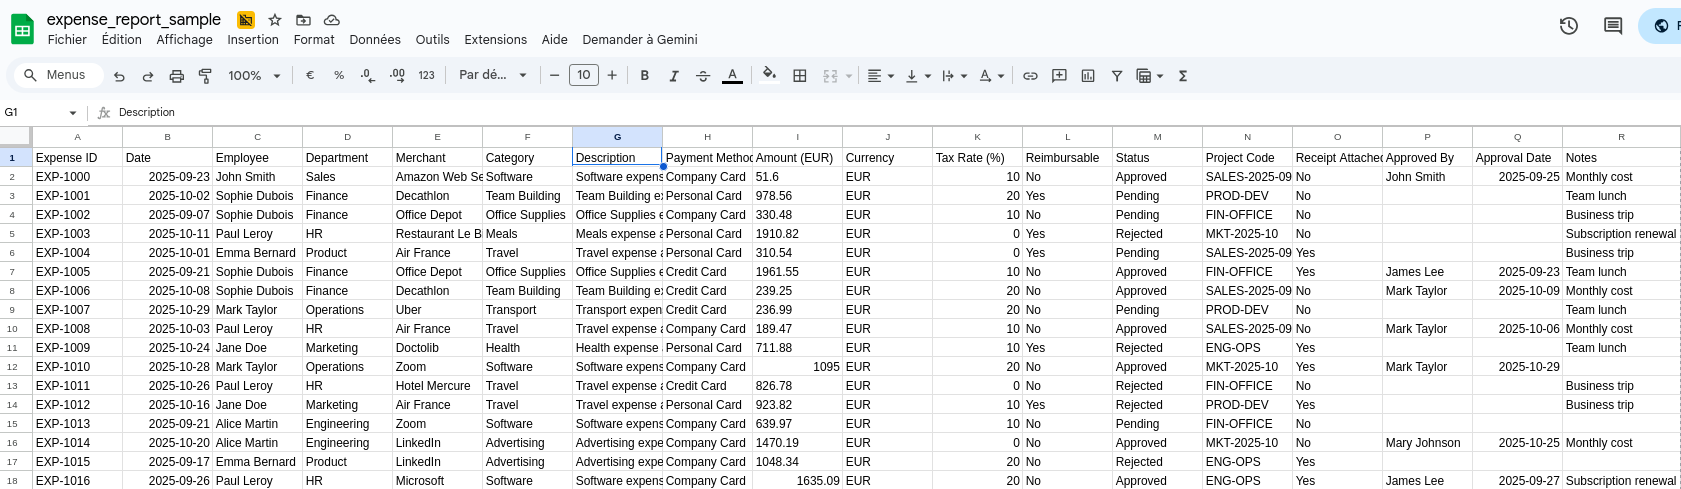Screen dimensions: 1681x489
Task: Create a filter
Action: [x=1117, y=75]
